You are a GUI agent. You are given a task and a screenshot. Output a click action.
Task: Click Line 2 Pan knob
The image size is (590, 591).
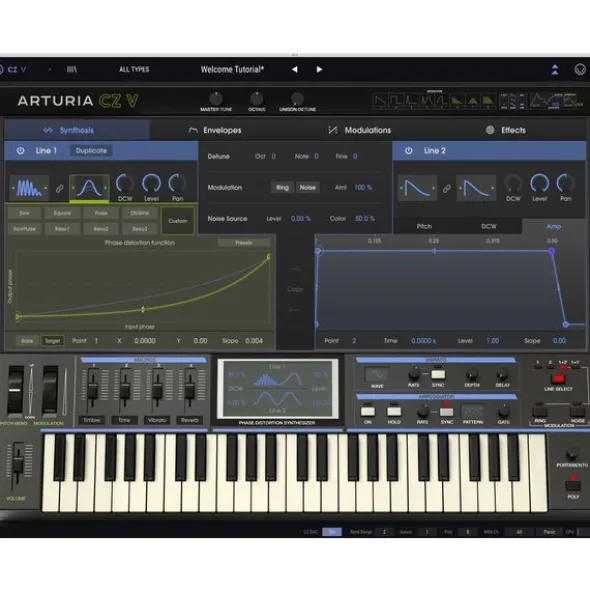tap(565, 184)
